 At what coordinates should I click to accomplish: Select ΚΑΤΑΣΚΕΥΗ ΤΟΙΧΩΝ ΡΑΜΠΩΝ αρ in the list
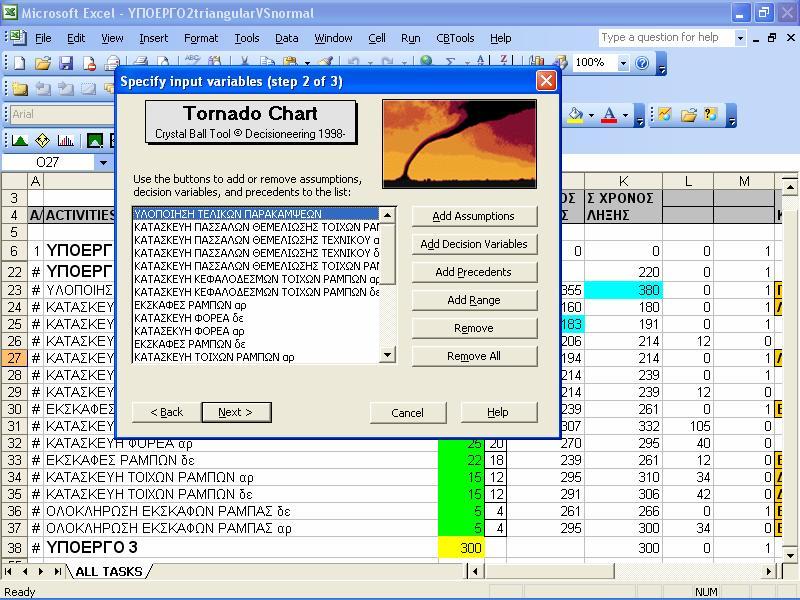(x=256, y=357)
